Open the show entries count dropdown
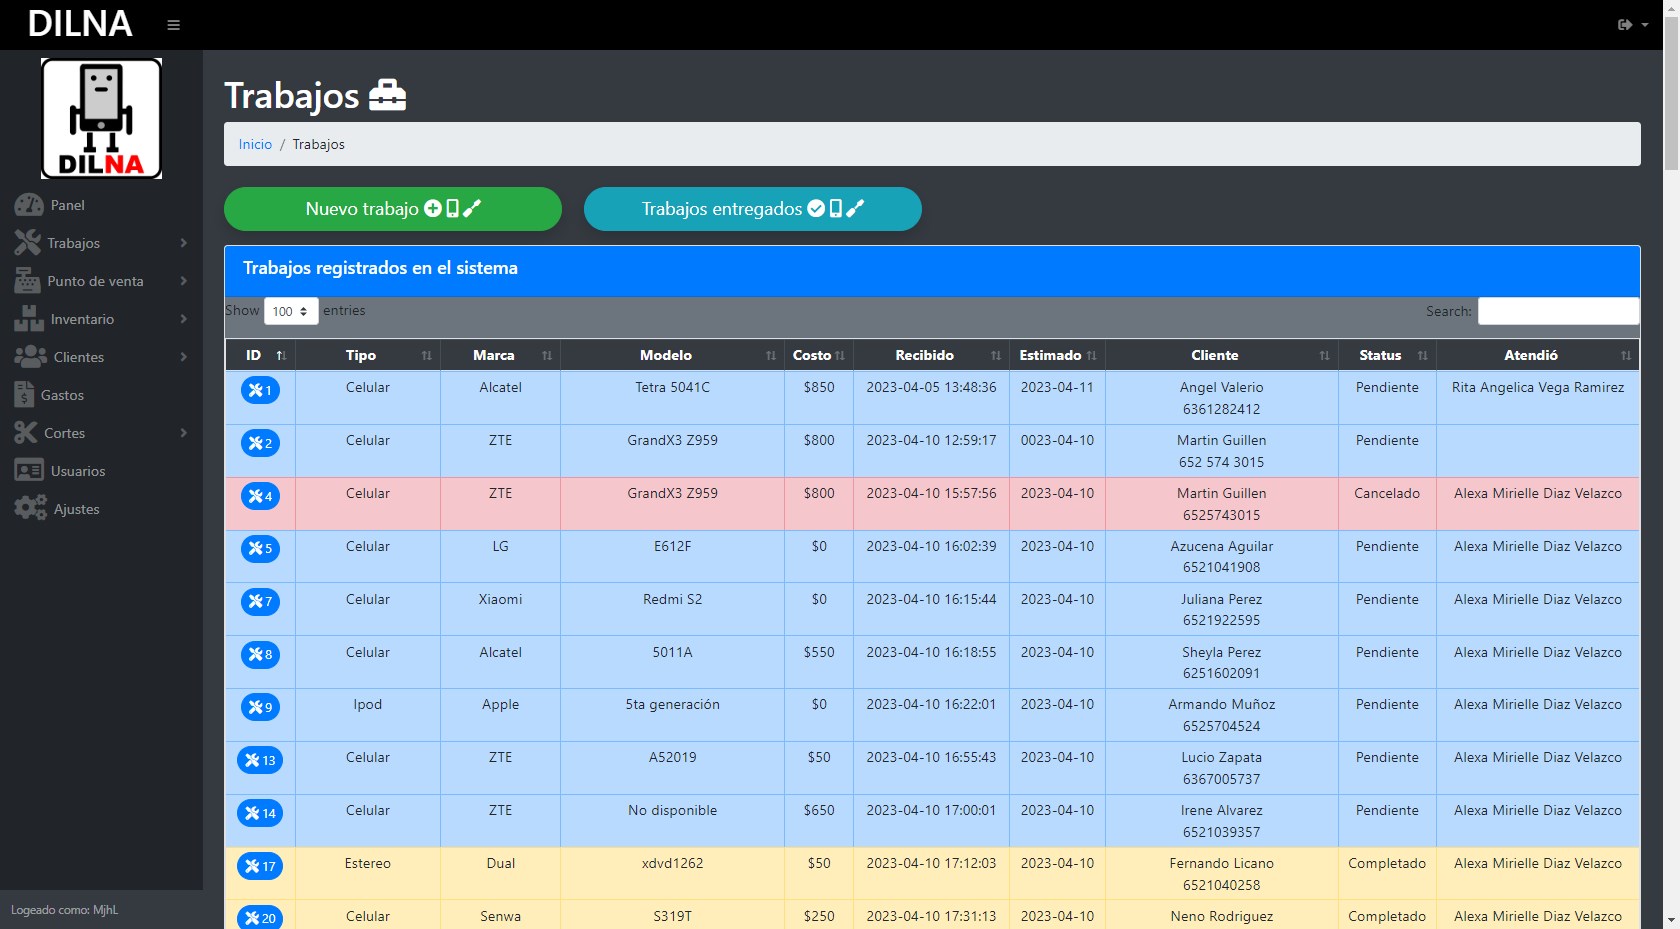1680x929 pixels. tap(291, 311)
